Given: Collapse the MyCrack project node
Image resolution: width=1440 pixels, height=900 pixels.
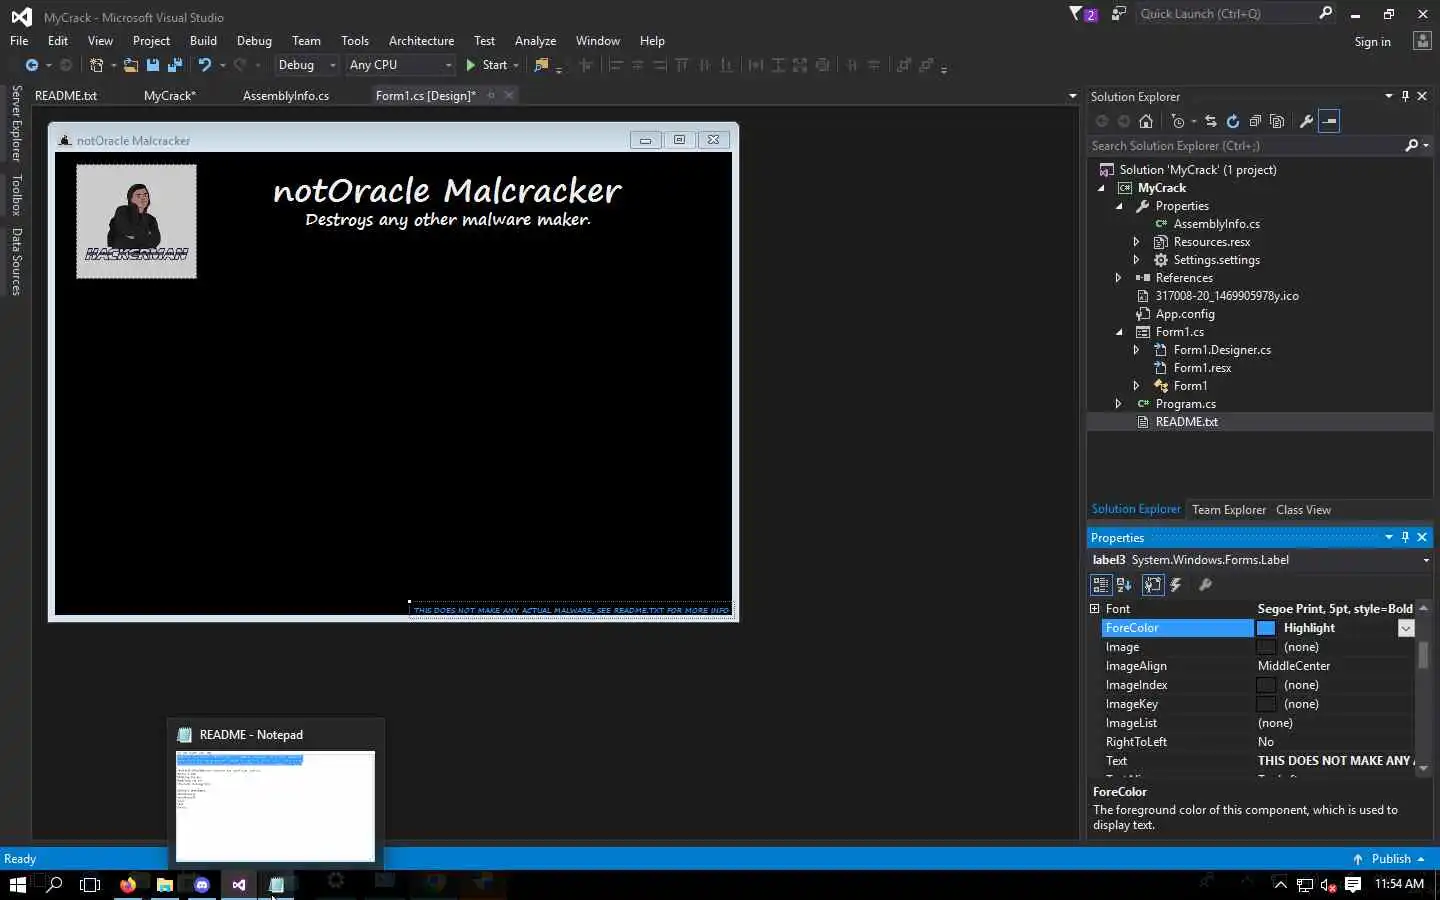Looking at the screenshot, I should pyautogui.click(x=1101, y=188).
